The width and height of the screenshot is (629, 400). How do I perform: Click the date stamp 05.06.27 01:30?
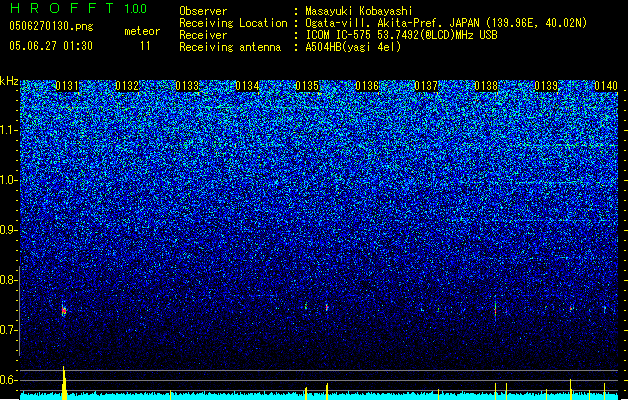click(51, 46)
